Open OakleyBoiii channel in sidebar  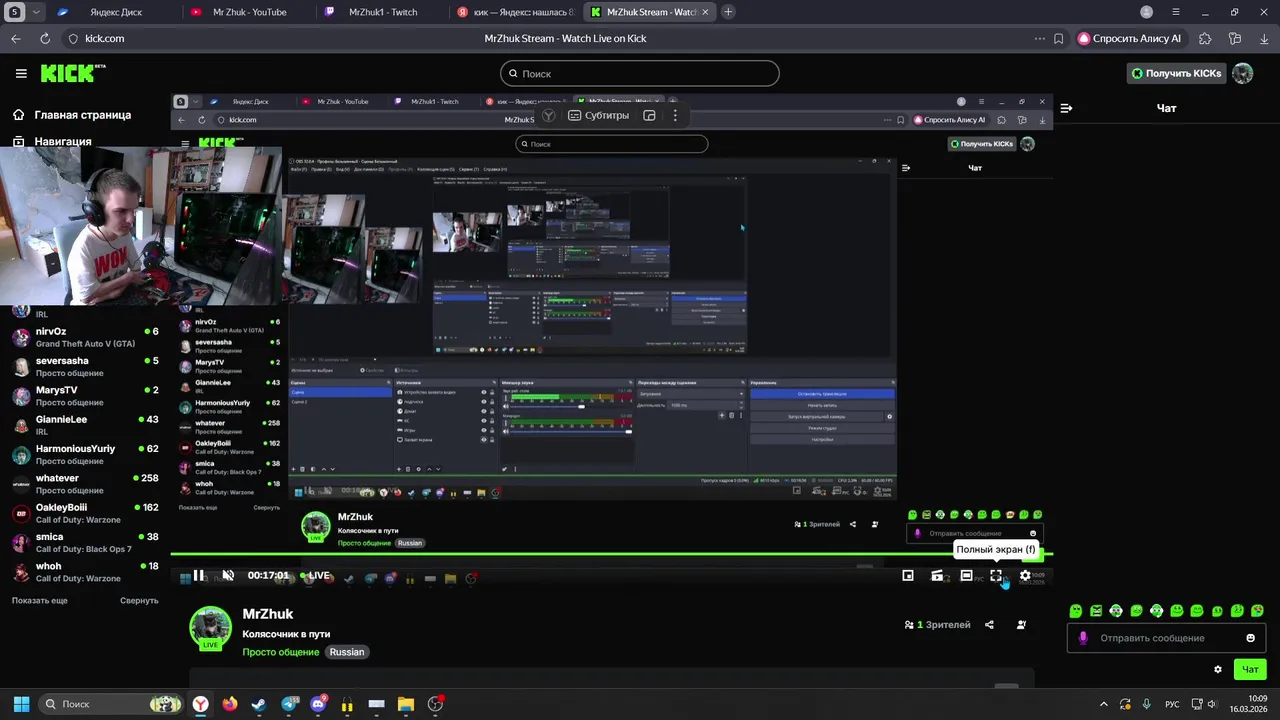pyautogui.click(x=85, y=513)
